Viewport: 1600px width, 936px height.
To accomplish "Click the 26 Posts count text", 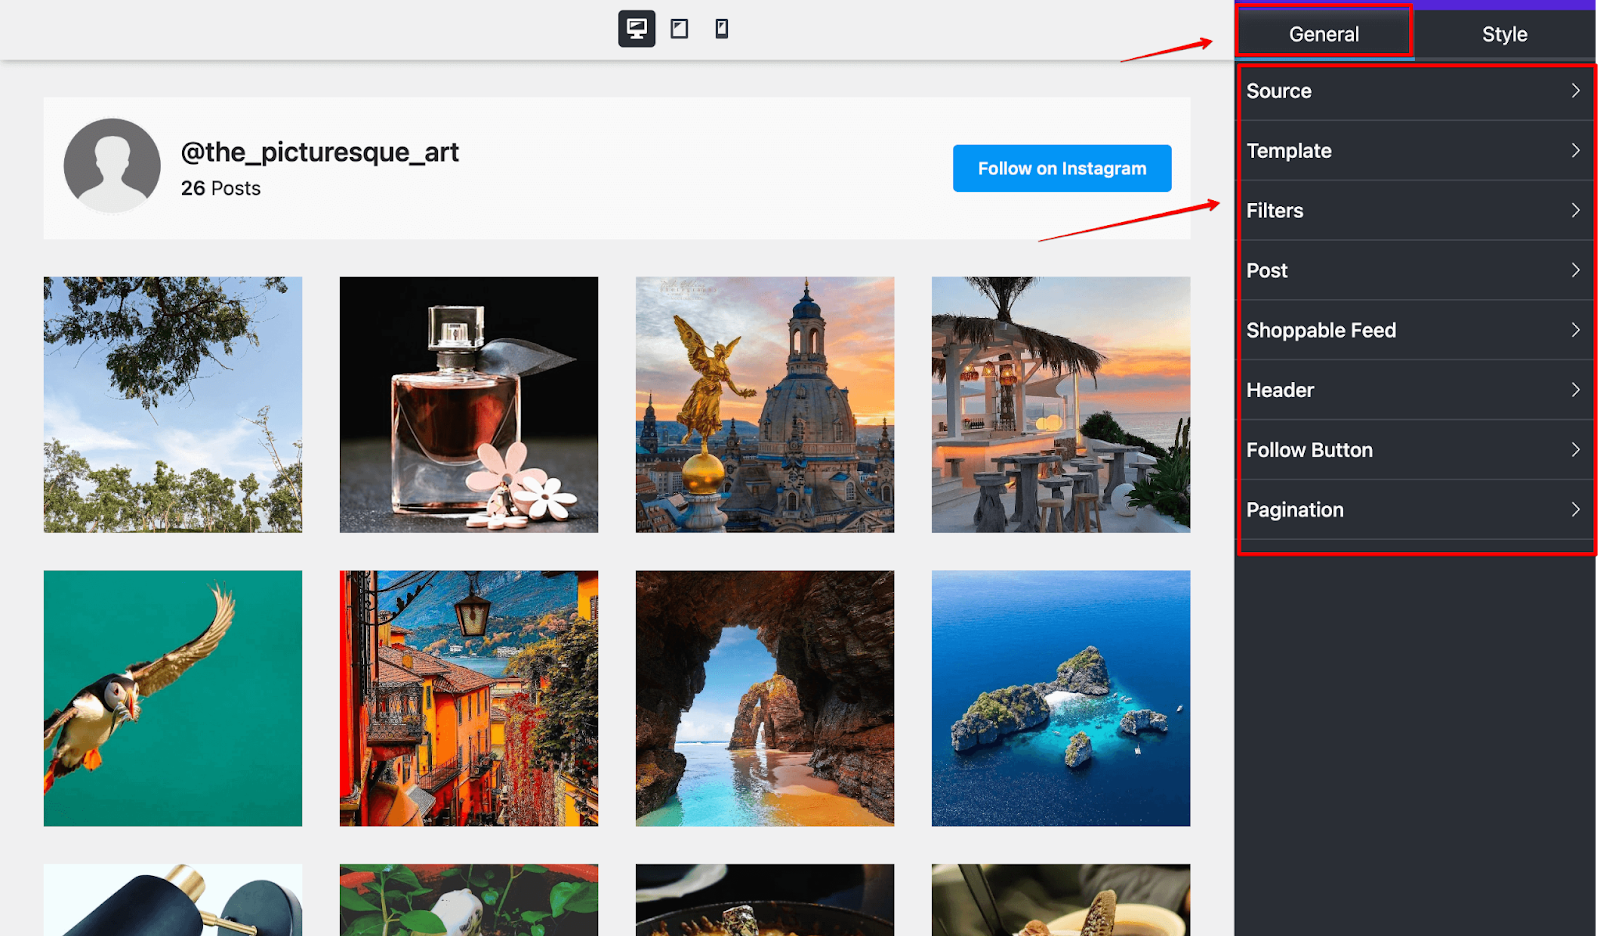I will pyautogui.click(x=221, y=188).
